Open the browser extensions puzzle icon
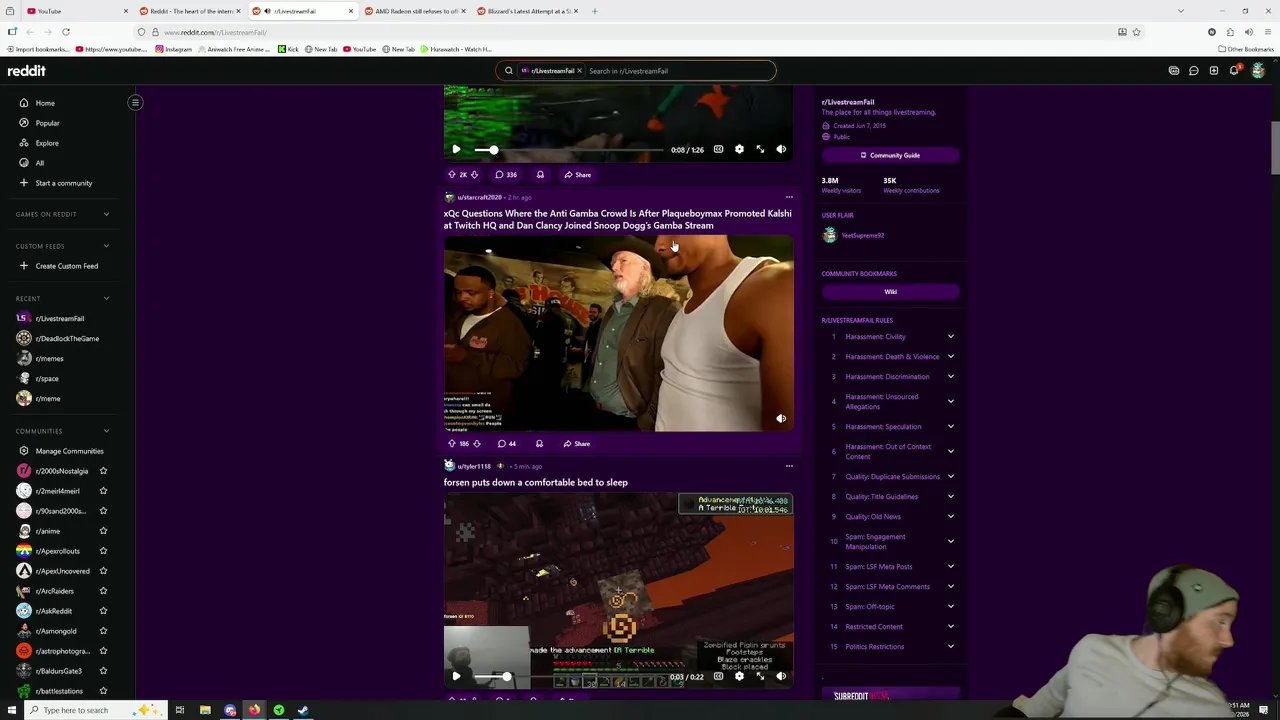 [x=1230, y=32]
